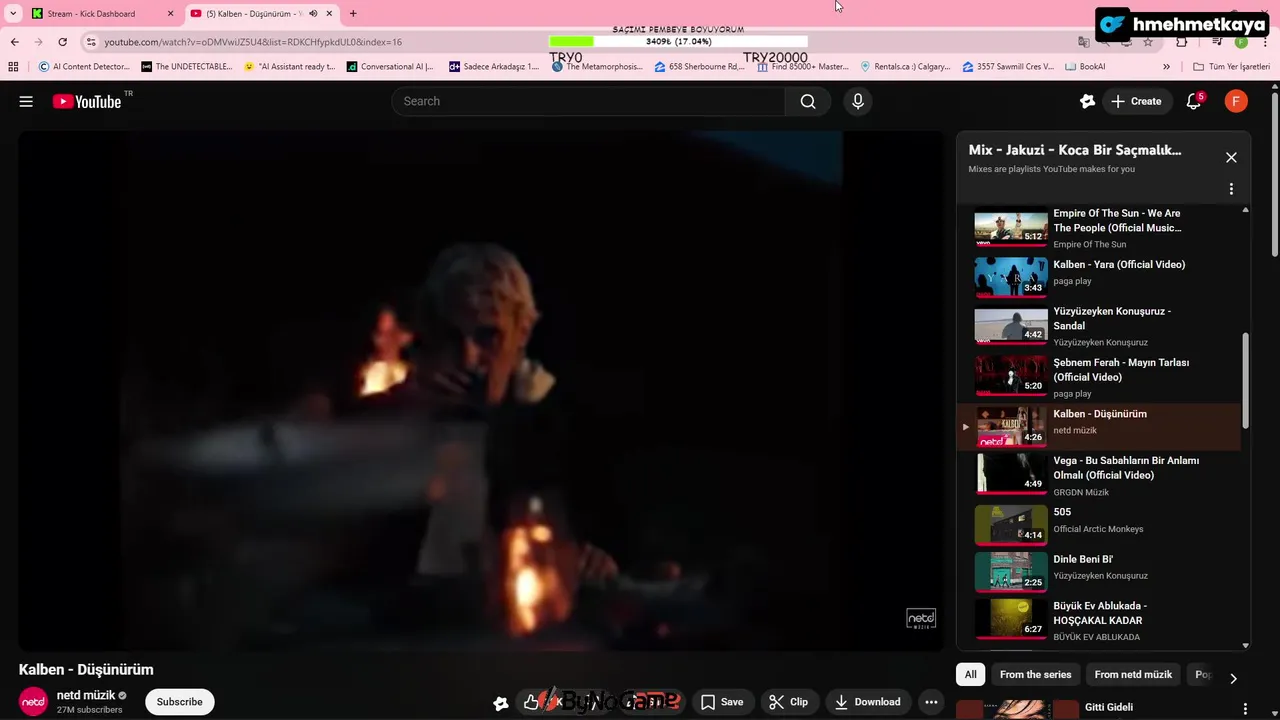Go back in the browser
The image size is (1280, 720).
pyautogui.click(x=14, y=42)
